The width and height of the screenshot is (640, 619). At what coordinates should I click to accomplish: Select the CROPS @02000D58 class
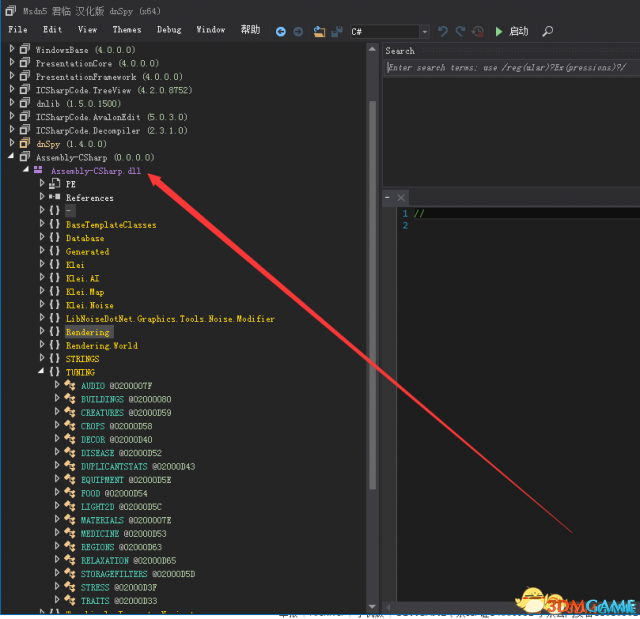click(x=116, y=426)
